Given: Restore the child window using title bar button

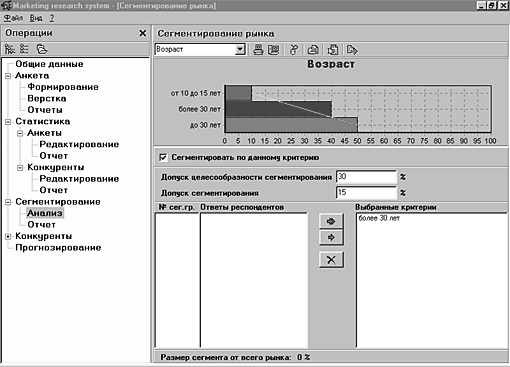Looking at the screenshot, I should 493,6.
